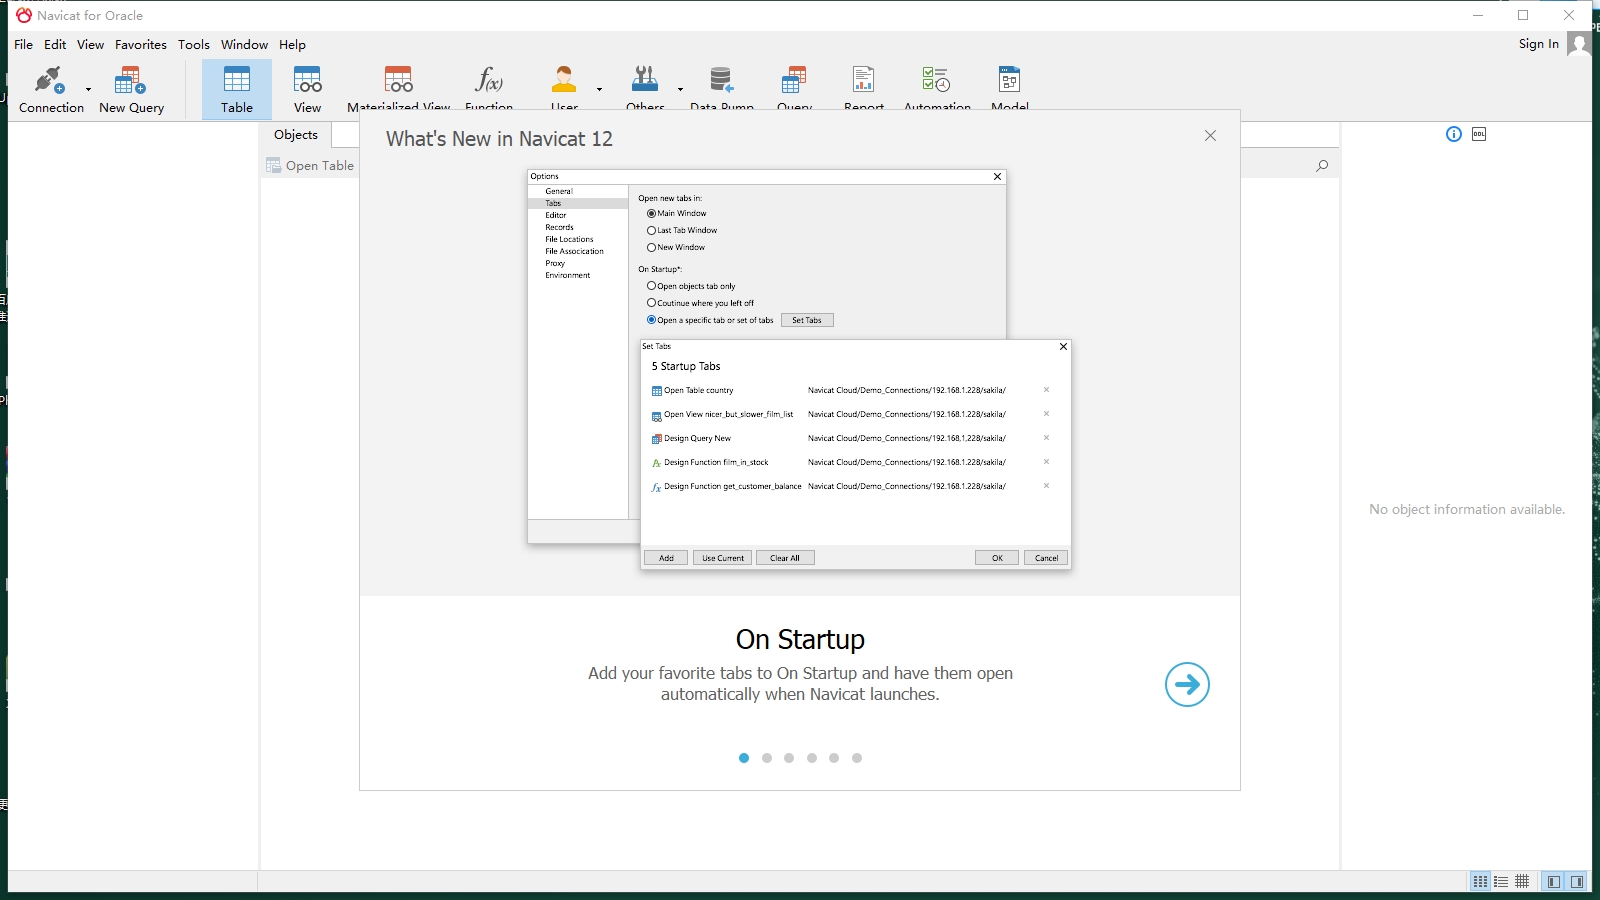Open the Window menu
This screenshot has width=1600, height=900.
click(244, 45)
